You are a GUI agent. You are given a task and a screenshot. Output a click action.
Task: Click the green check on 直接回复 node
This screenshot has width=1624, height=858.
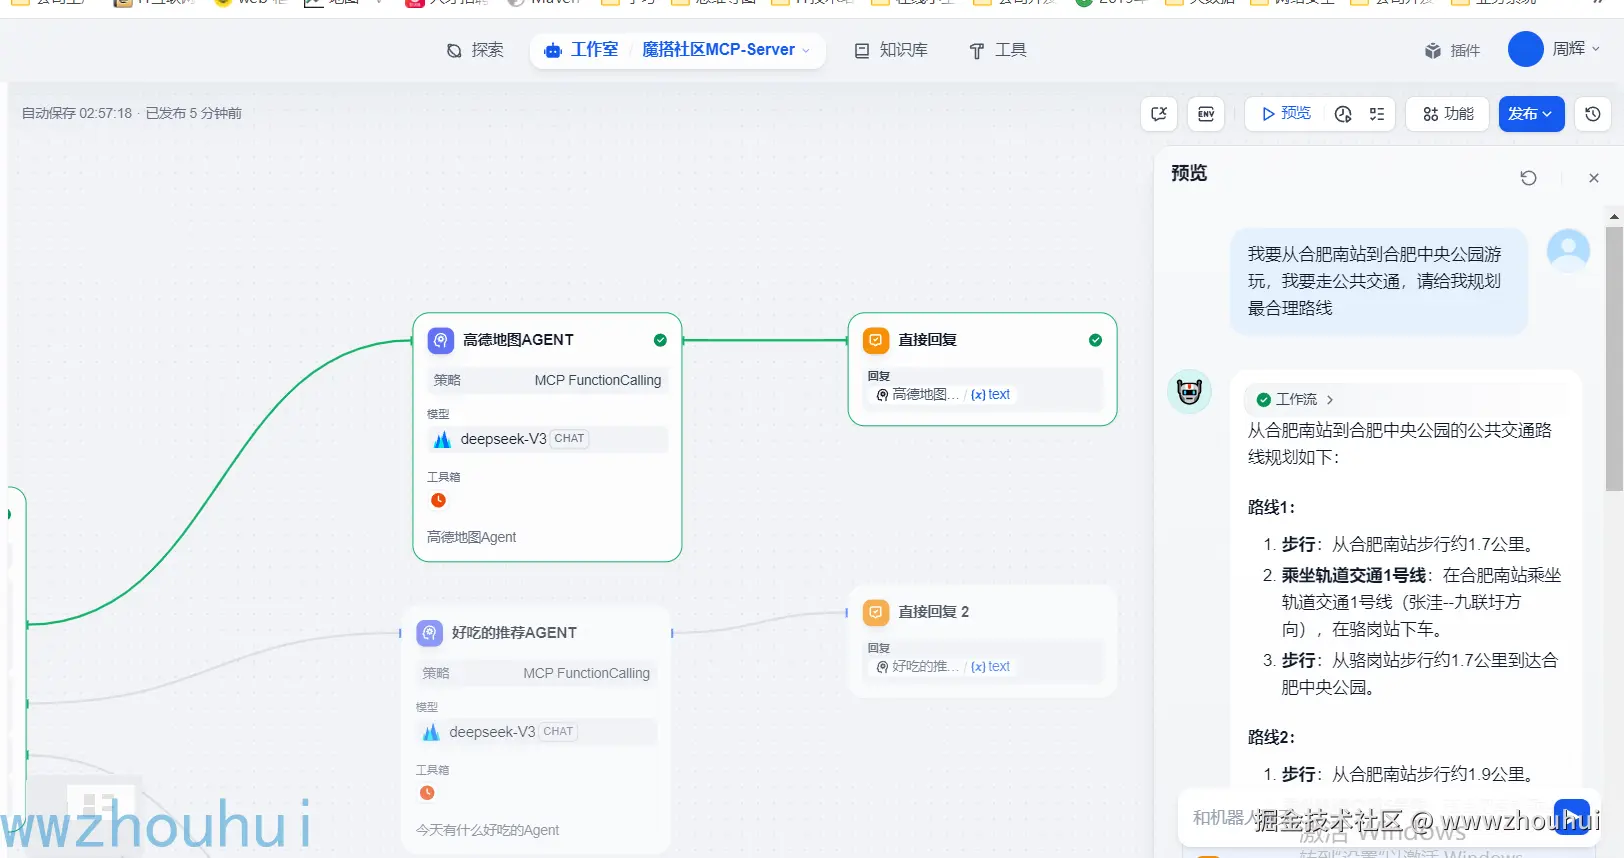1095,340
